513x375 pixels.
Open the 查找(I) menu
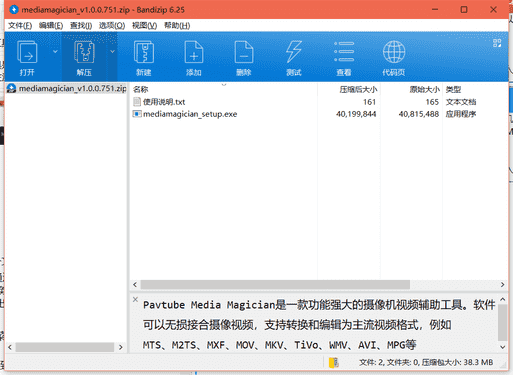81,26
